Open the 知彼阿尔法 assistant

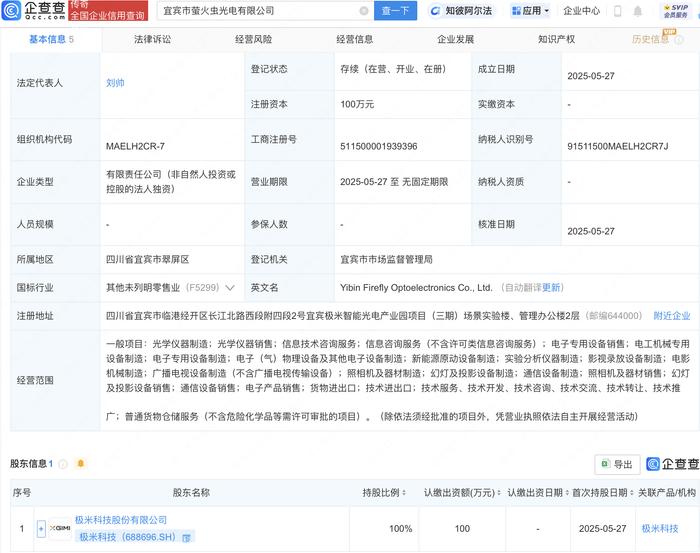point(461,11)
